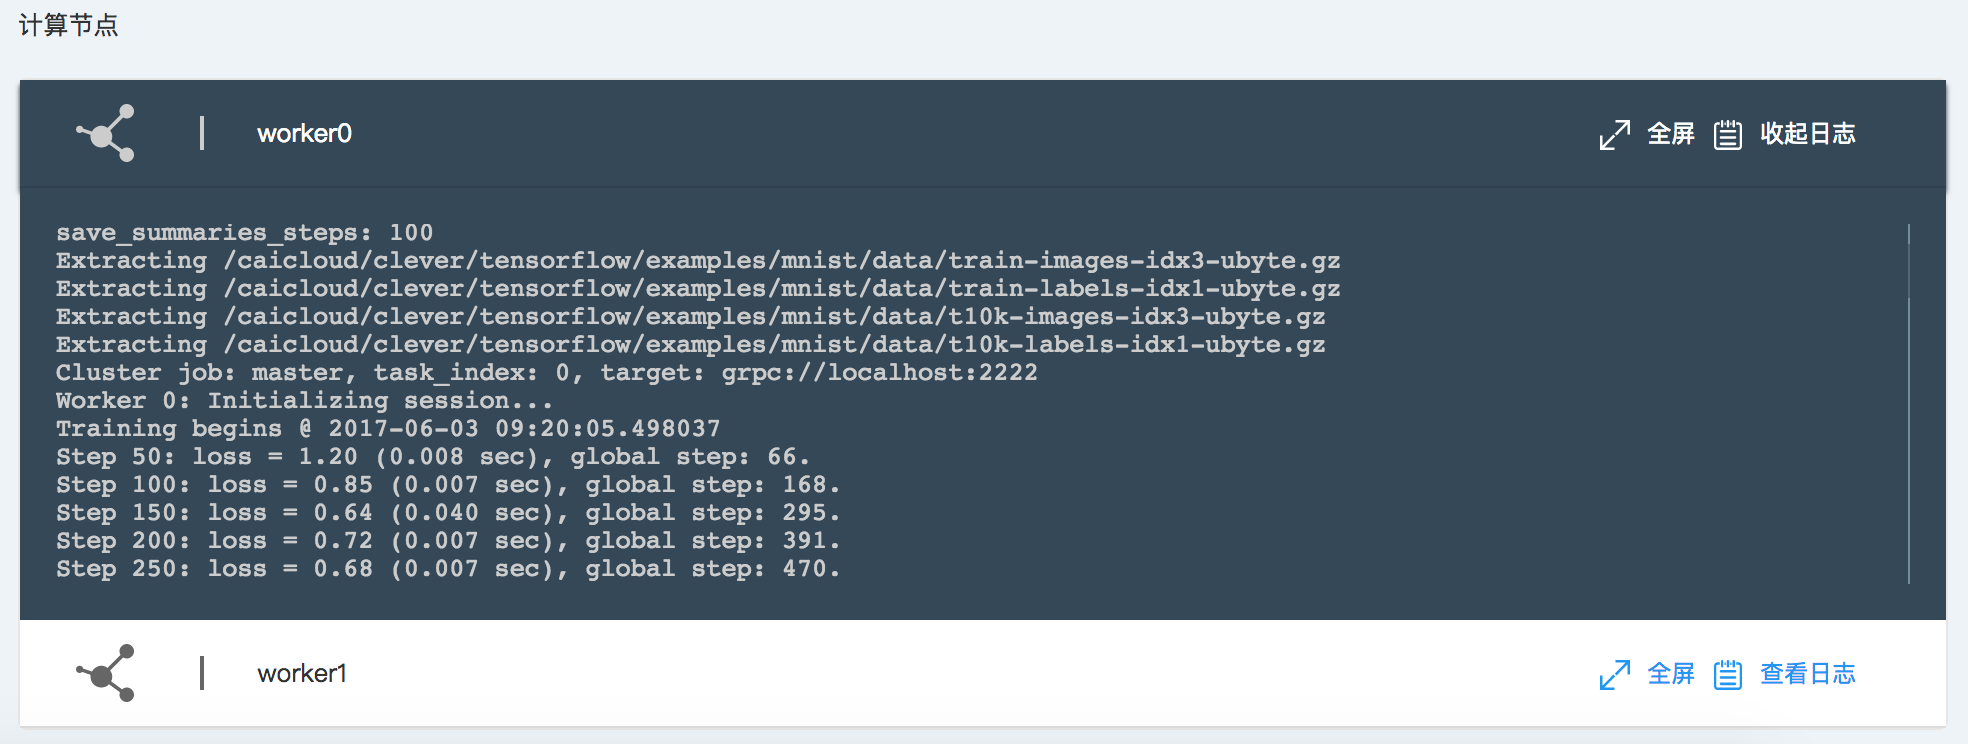Image resolution: width=1968 pixels, height=744 pixels.
Task: Click the save_summaries_steps log line
Action: click(244, 233)
